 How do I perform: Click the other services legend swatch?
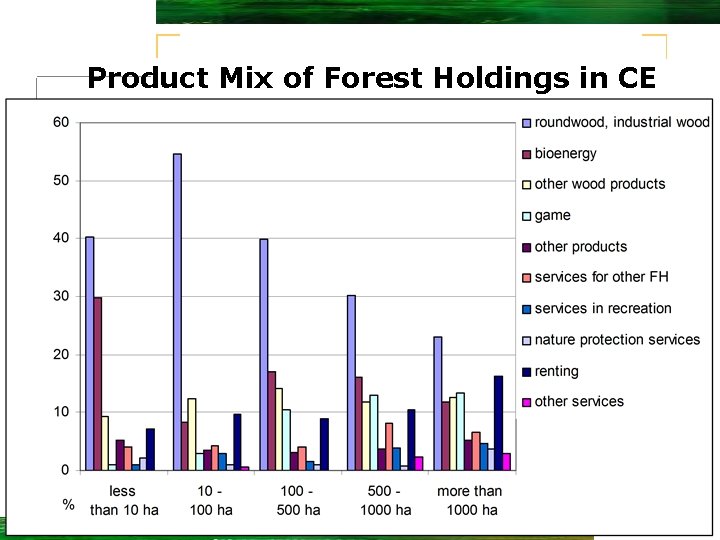(527, 402)
